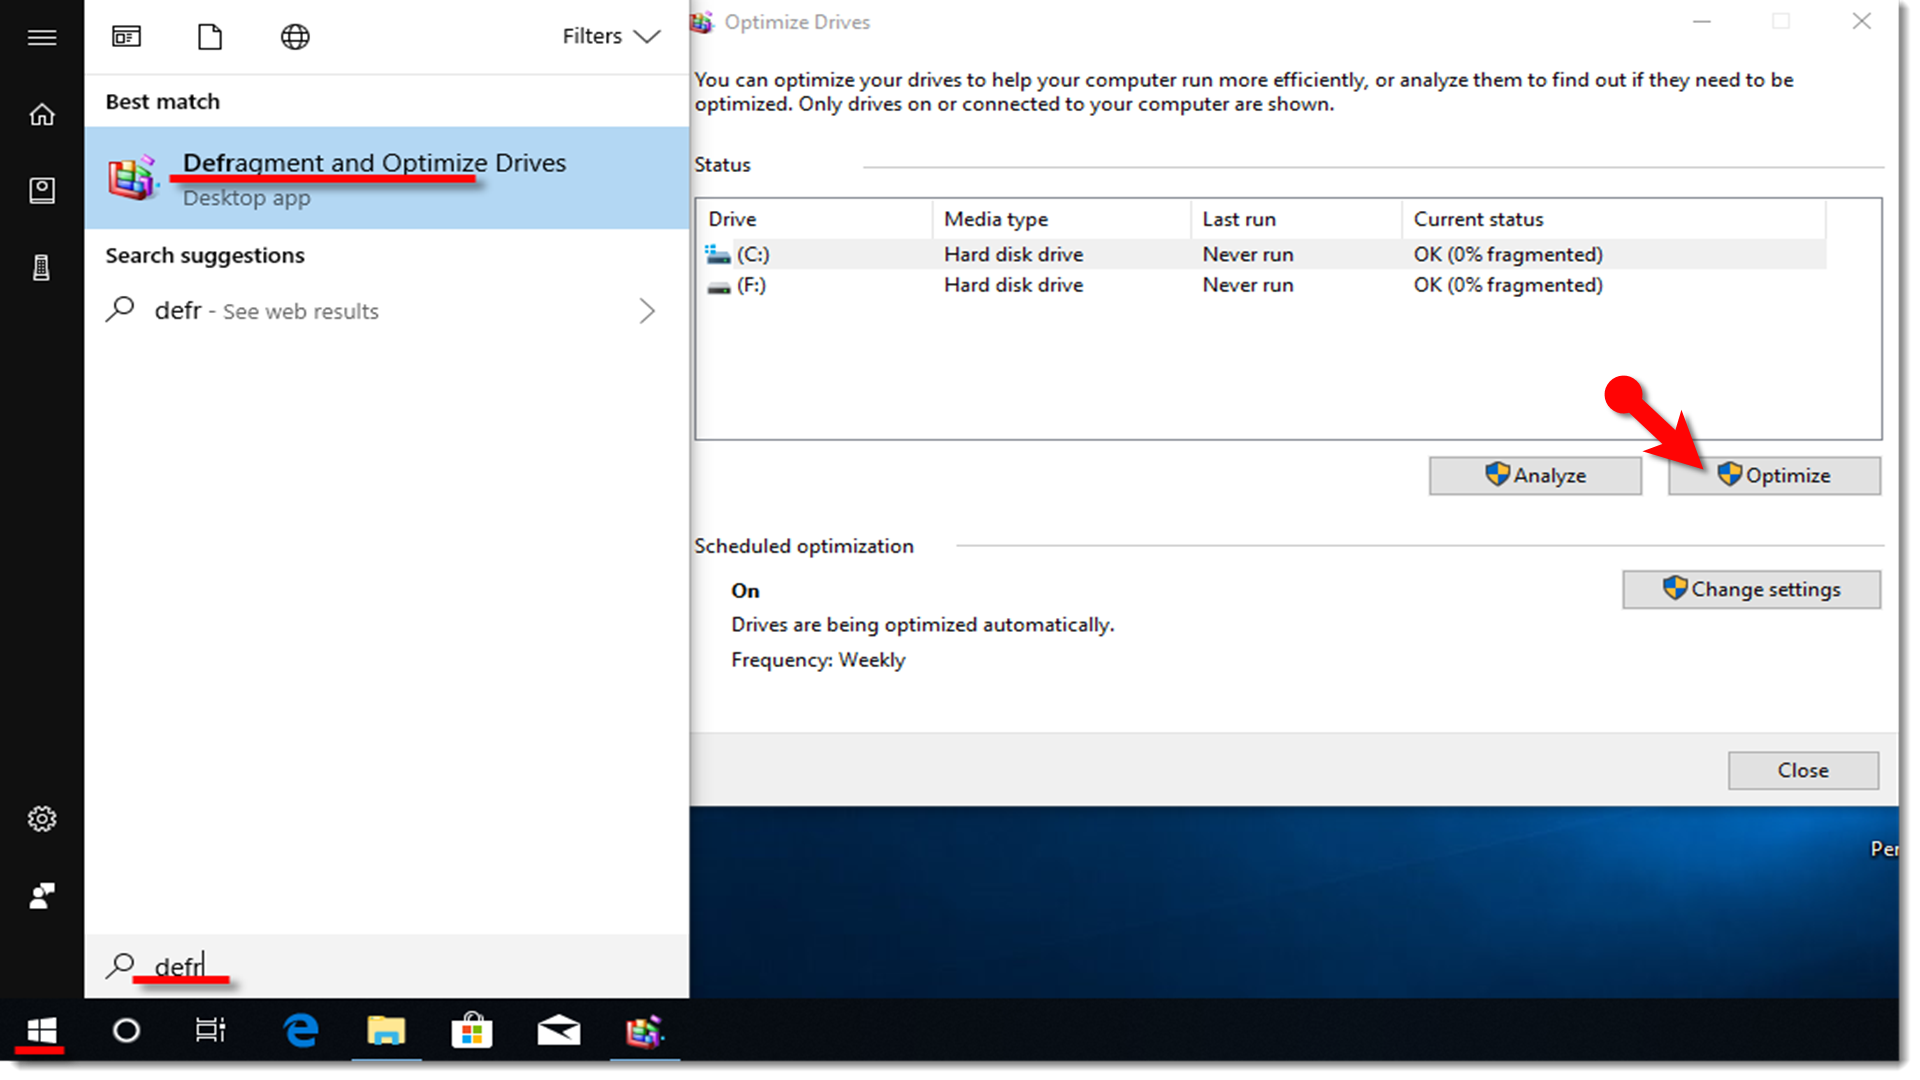Filter search results by Web globe icon

[x=295, y=37]
